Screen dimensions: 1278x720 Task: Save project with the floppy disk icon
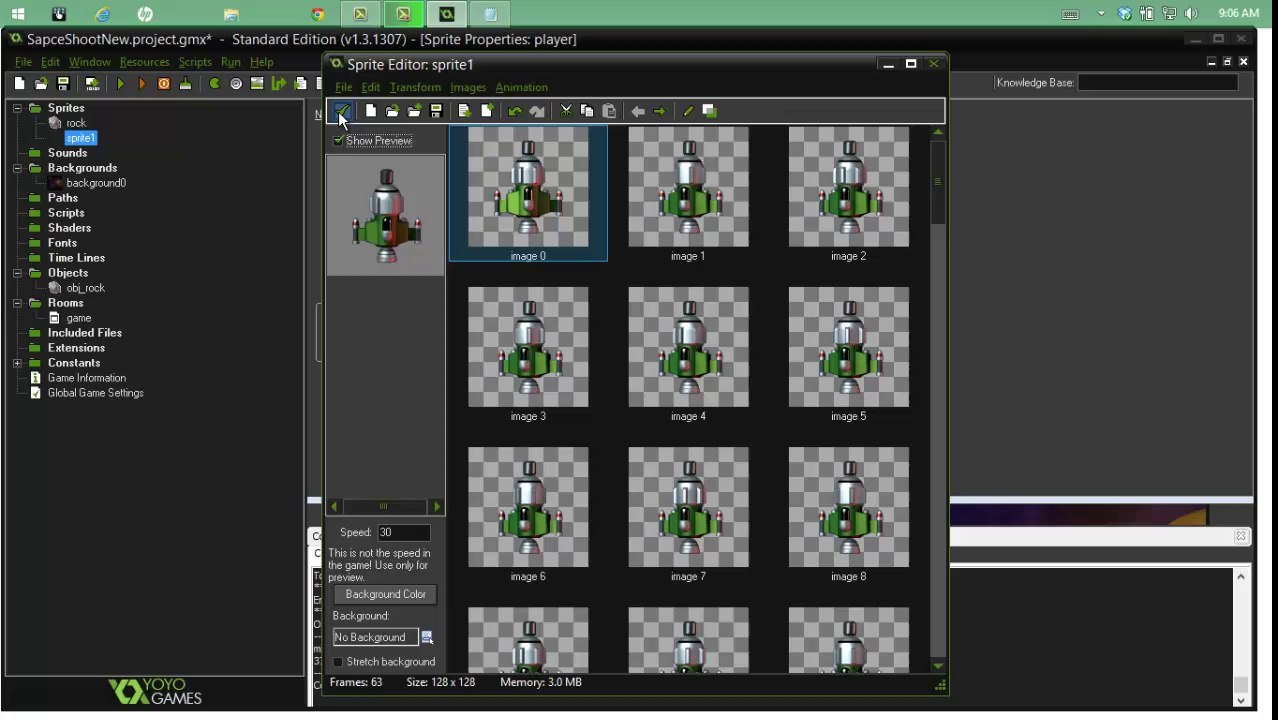63,84
